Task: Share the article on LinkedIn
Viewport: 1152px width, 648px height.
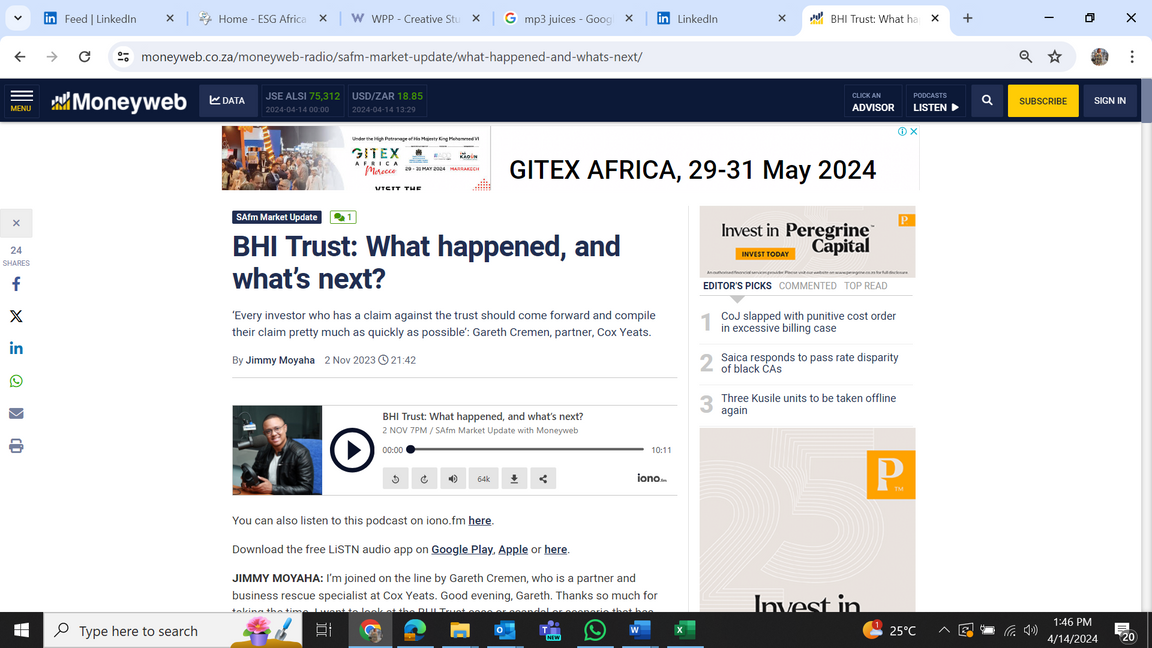Action: (x=16, y=348)
